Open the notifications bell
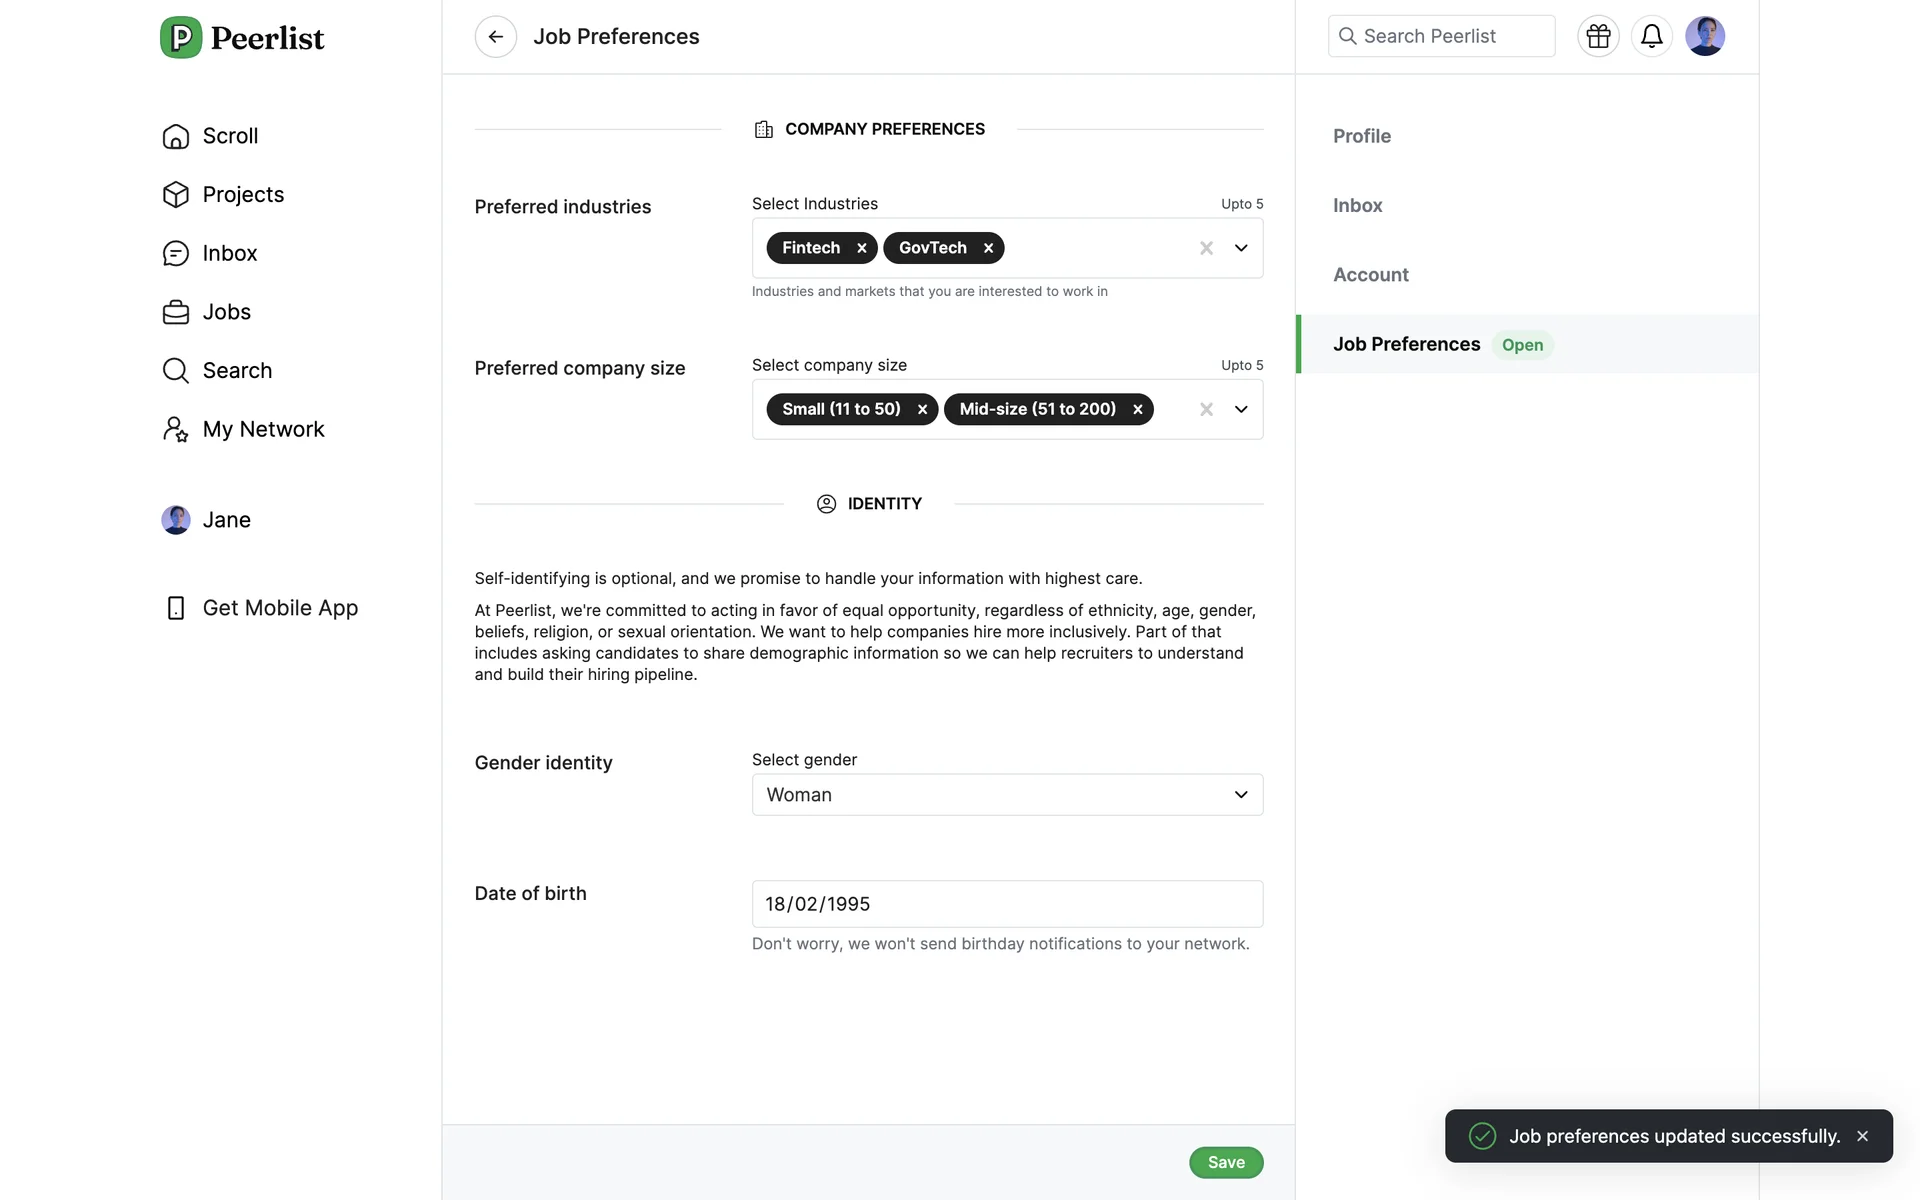 [x=1651, y=37]
